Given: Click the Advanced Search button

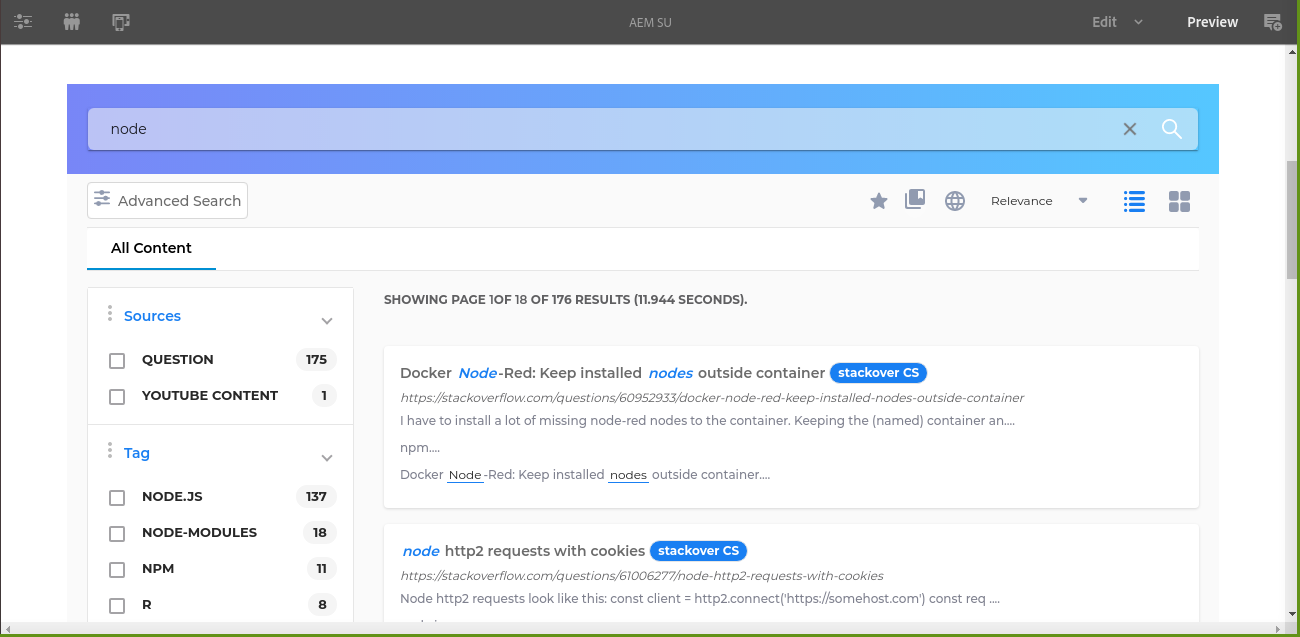Looking at the screenshot, I should click(167, 201).
